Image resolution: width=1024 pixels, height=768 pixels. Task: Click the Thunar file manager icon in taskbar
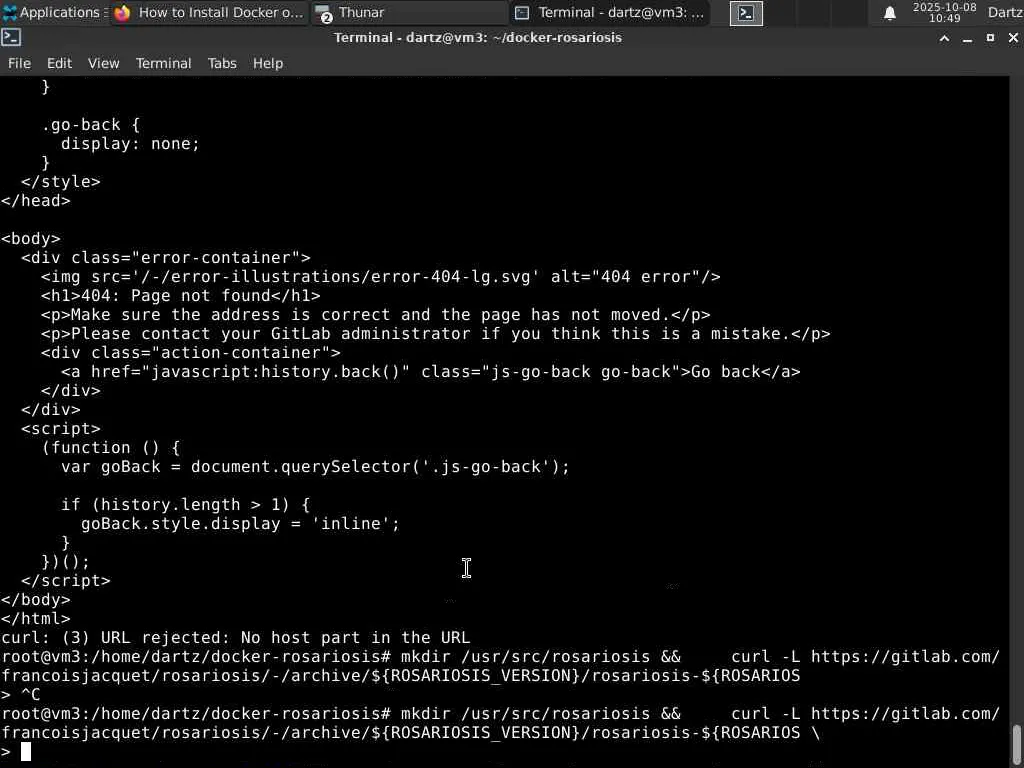coord(323,13)
